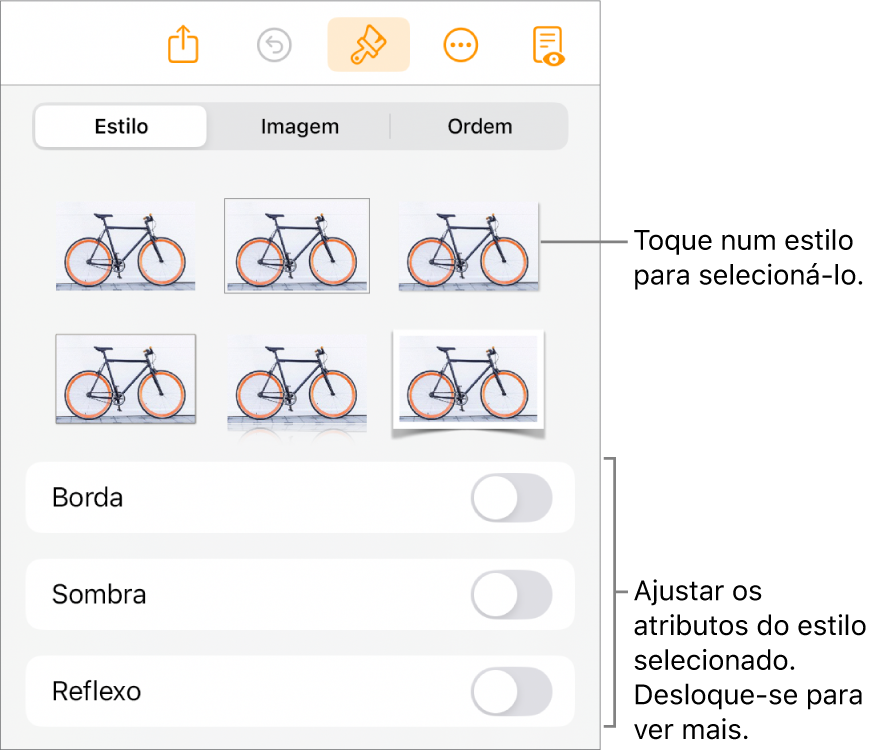Screen dimensions: 886x750
Task: Turn on the Sombra switch
Action: coord(511,594)
